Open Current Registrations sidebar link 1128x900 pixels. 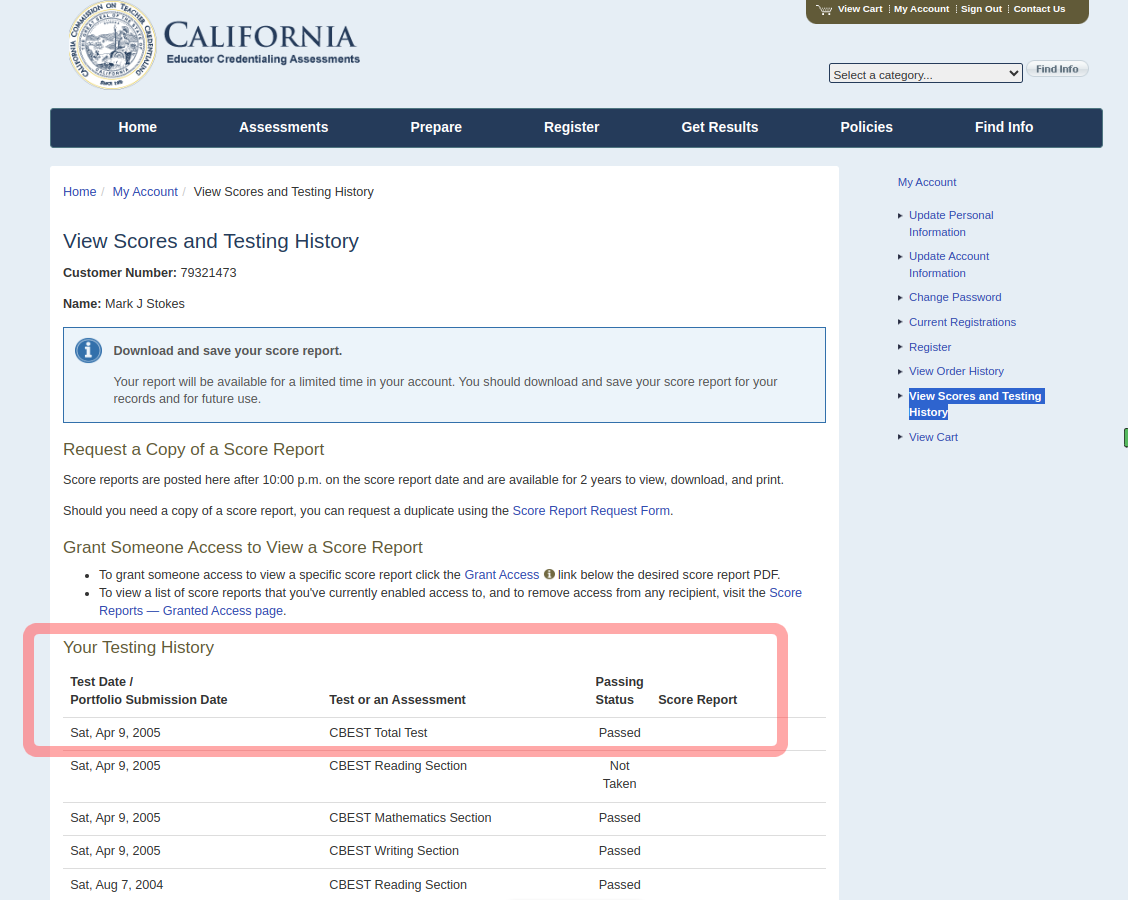[x=961, y=322]
